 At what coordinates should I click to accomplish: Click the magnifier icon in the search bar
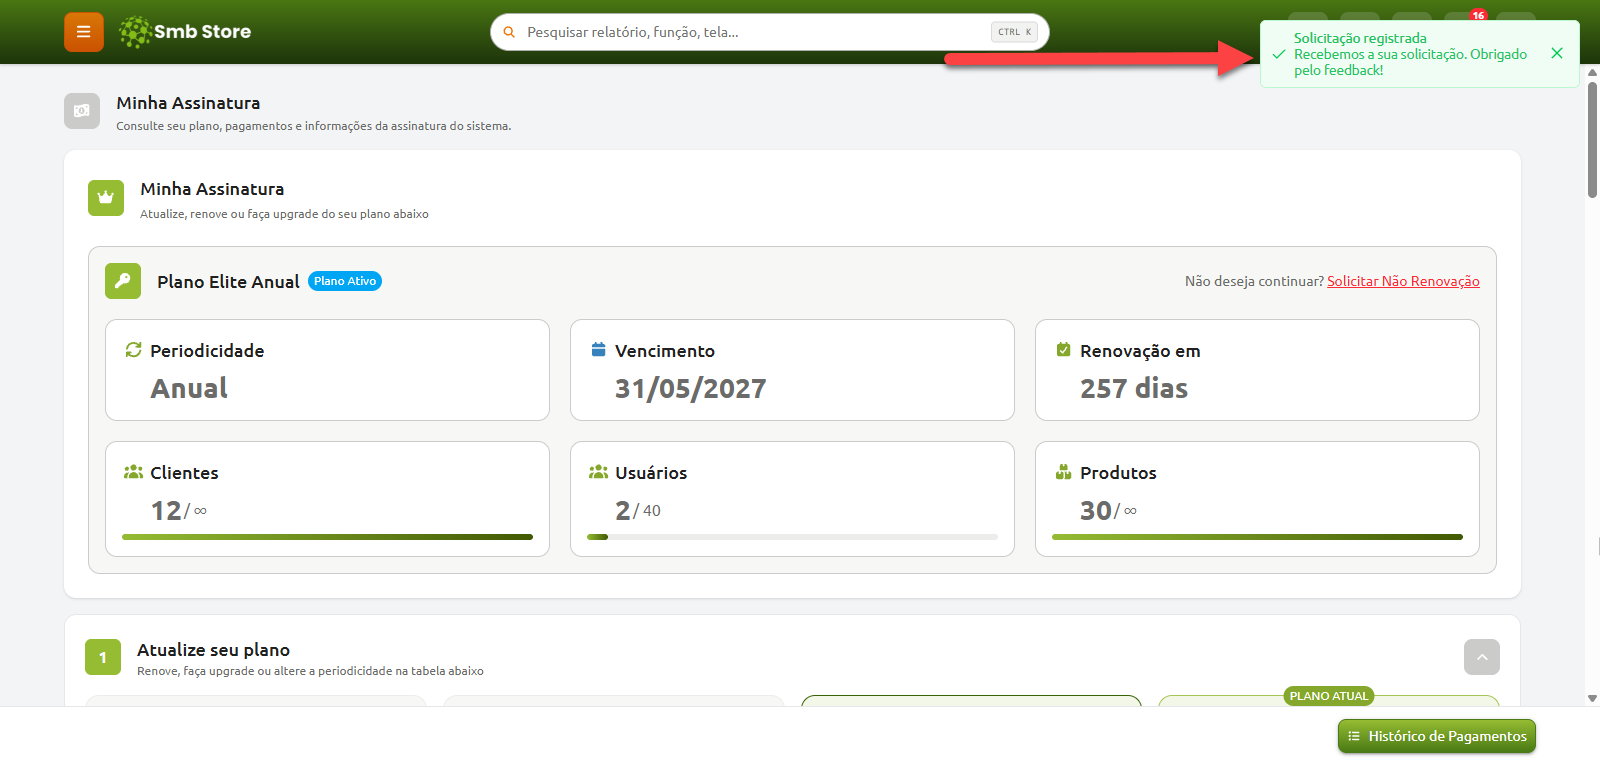[x=509, y=32]
